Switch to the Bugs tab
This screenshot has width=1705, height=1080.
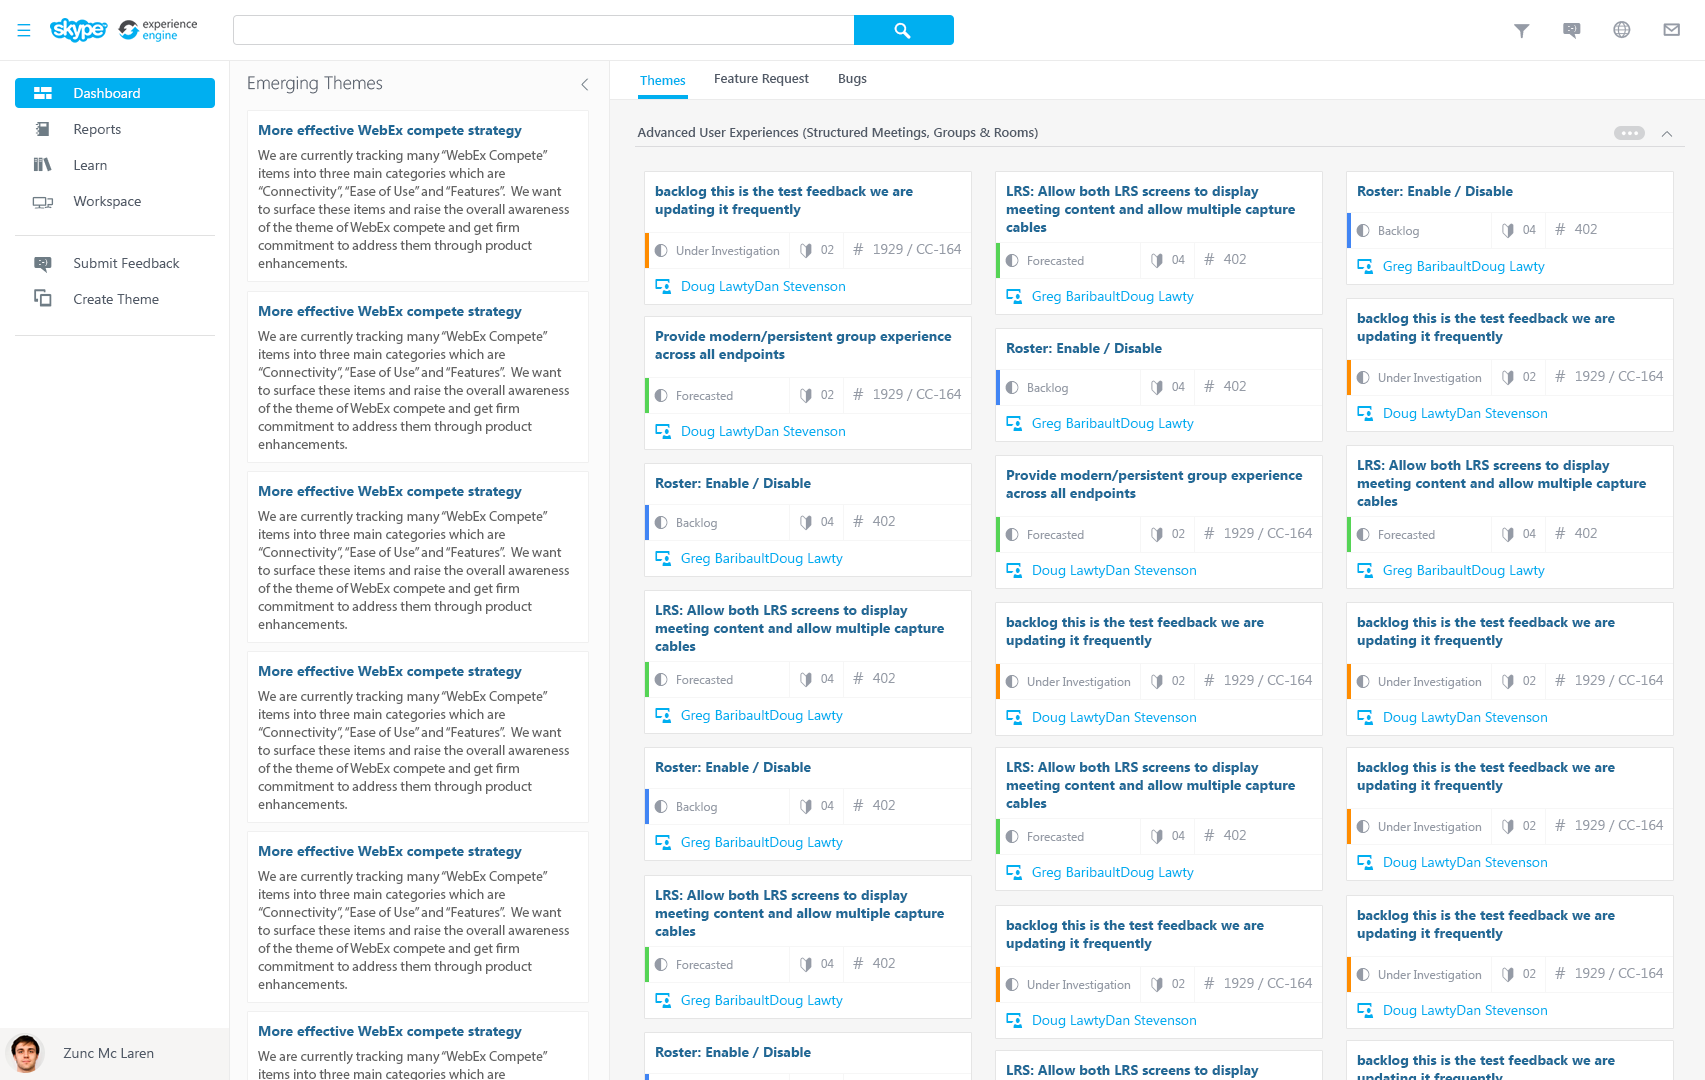[852, 79]
